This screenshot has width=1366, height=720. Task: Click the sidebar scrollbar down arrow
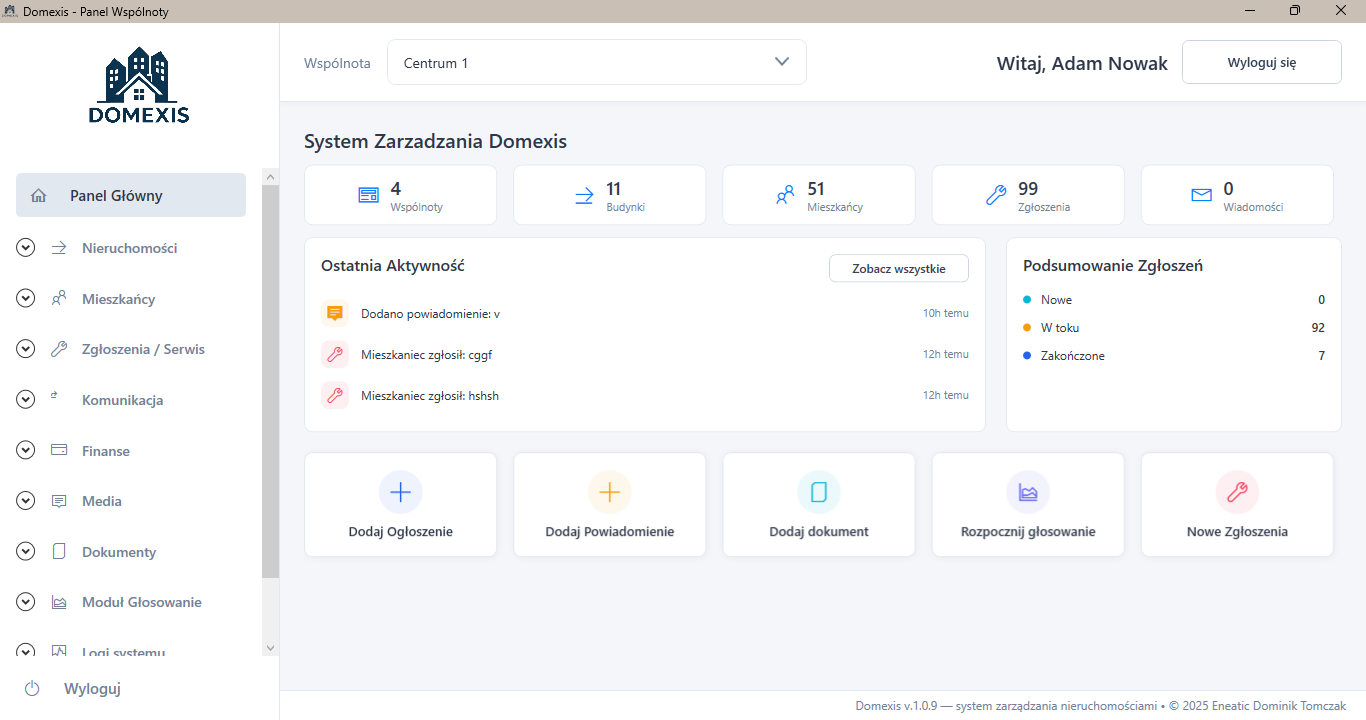[269, 648]
